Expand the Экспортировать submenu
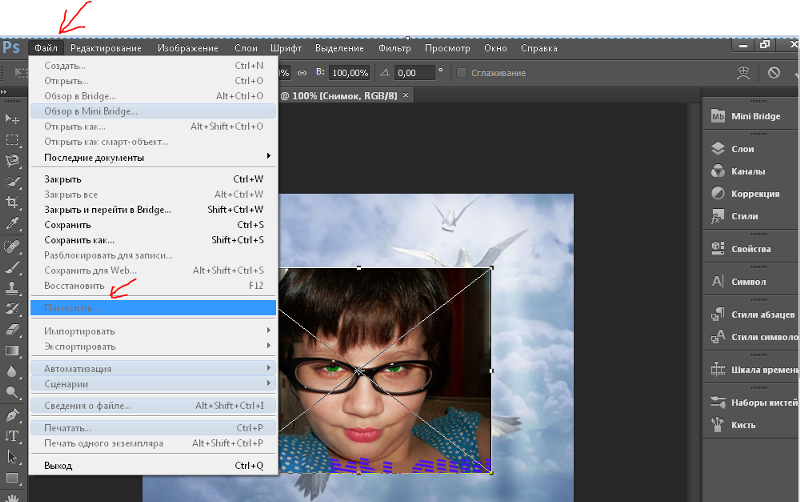This screenshot has width=800, height=502. coord(153,346)
